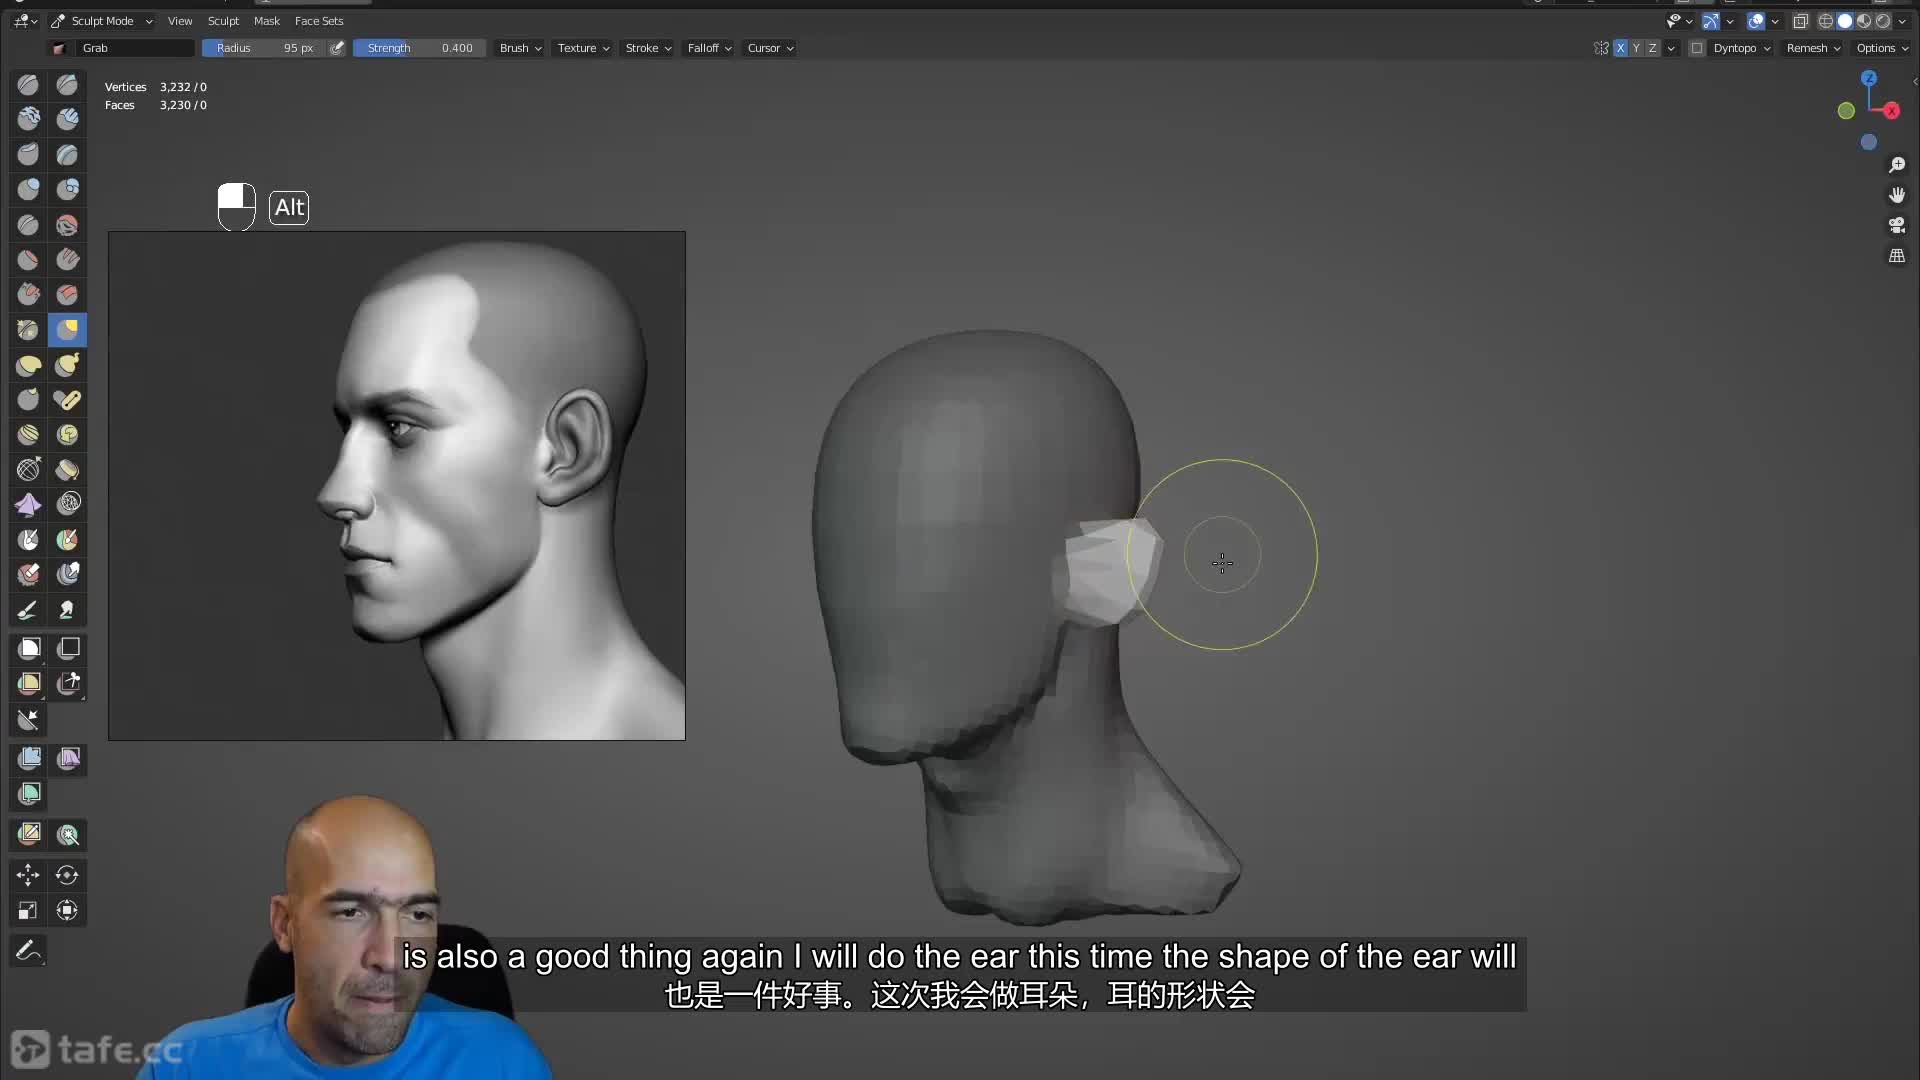Click the pan view hand icon
The image size is (1920, 1080).
(1897, 195)
